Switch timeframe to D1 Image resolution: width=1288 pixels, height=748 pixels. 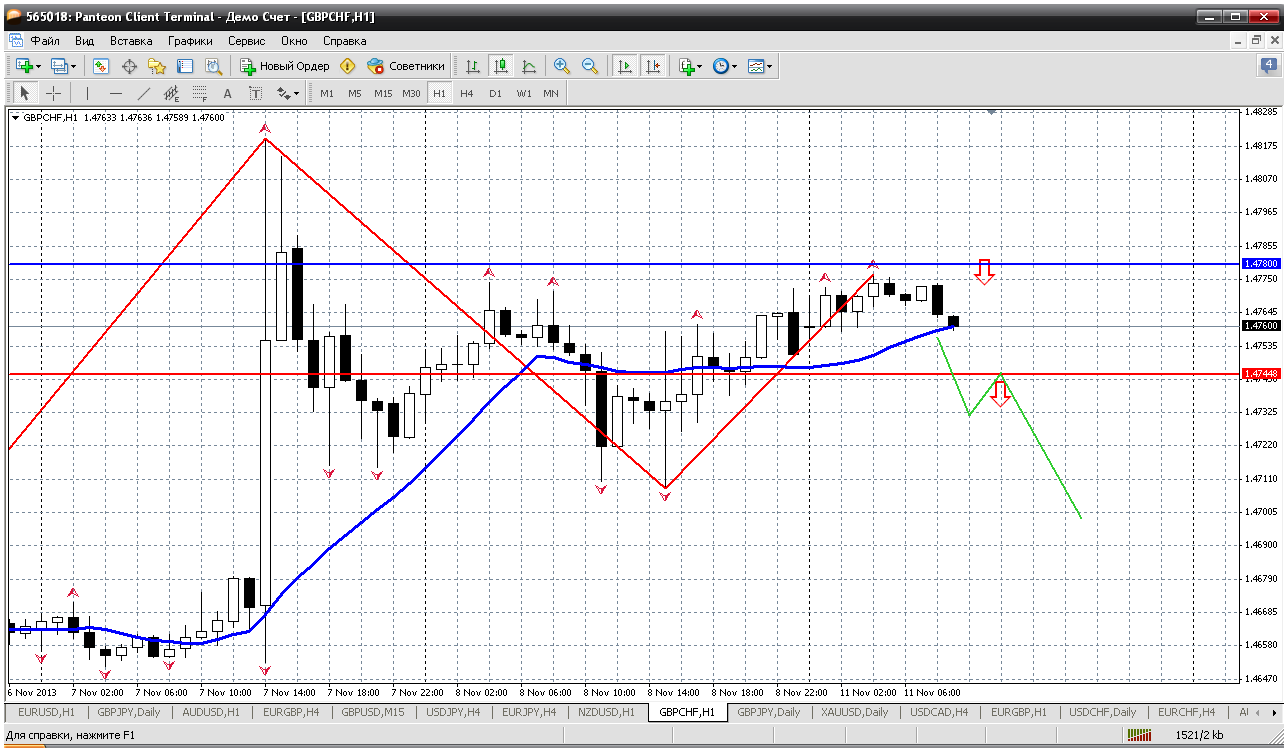tap(495, 93)
